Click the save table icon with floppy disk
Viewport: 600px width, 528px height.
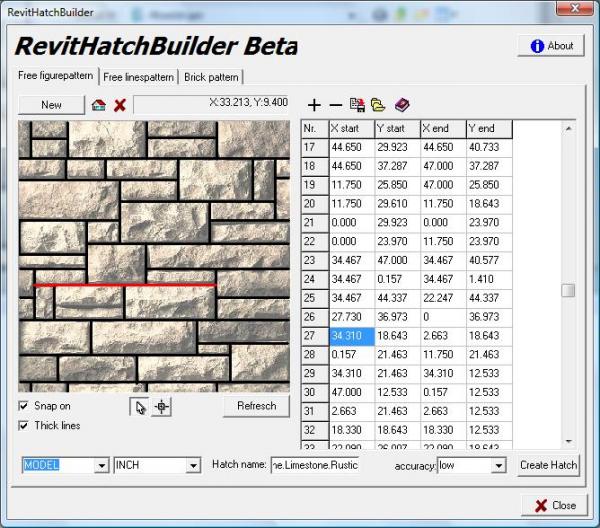pyautogui.click(x=357, y=105)
